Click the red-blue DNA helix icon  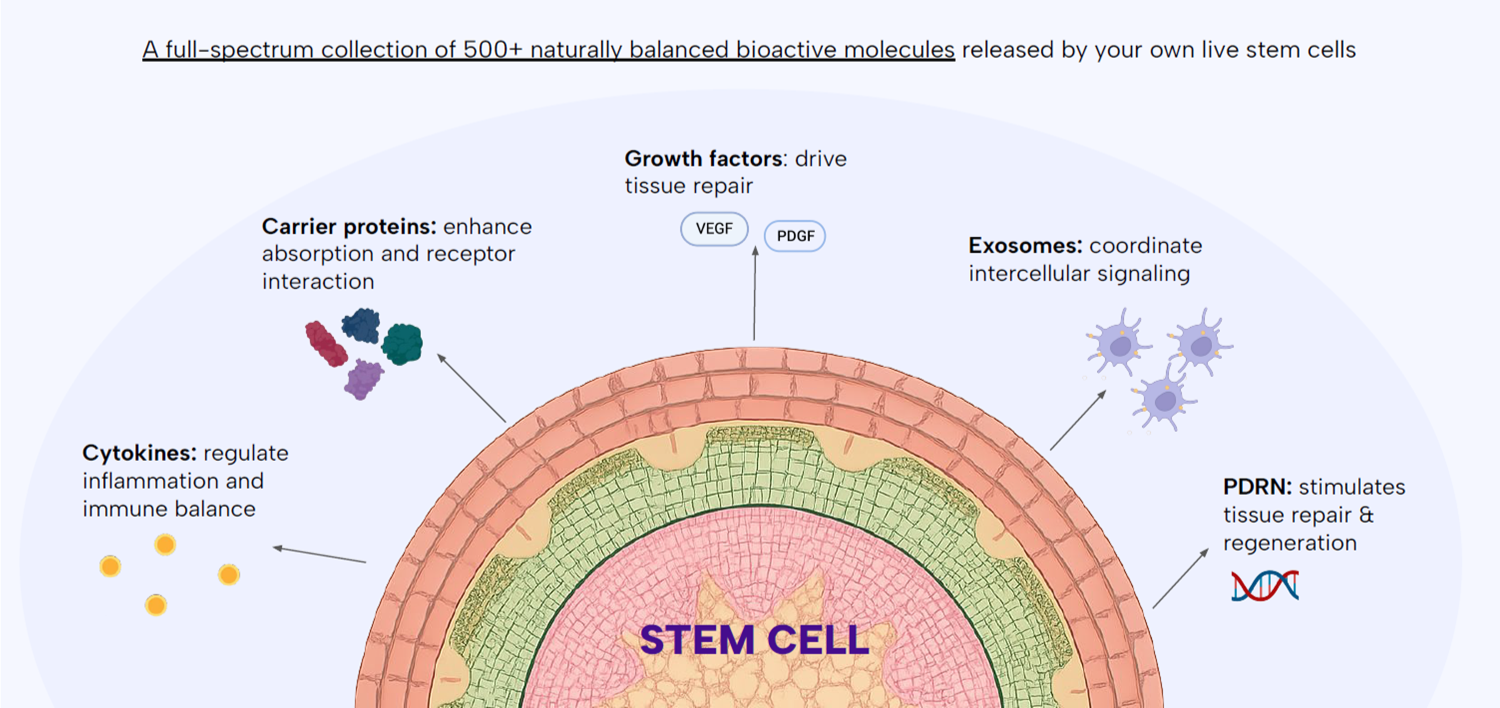[x=1265, y=585]
